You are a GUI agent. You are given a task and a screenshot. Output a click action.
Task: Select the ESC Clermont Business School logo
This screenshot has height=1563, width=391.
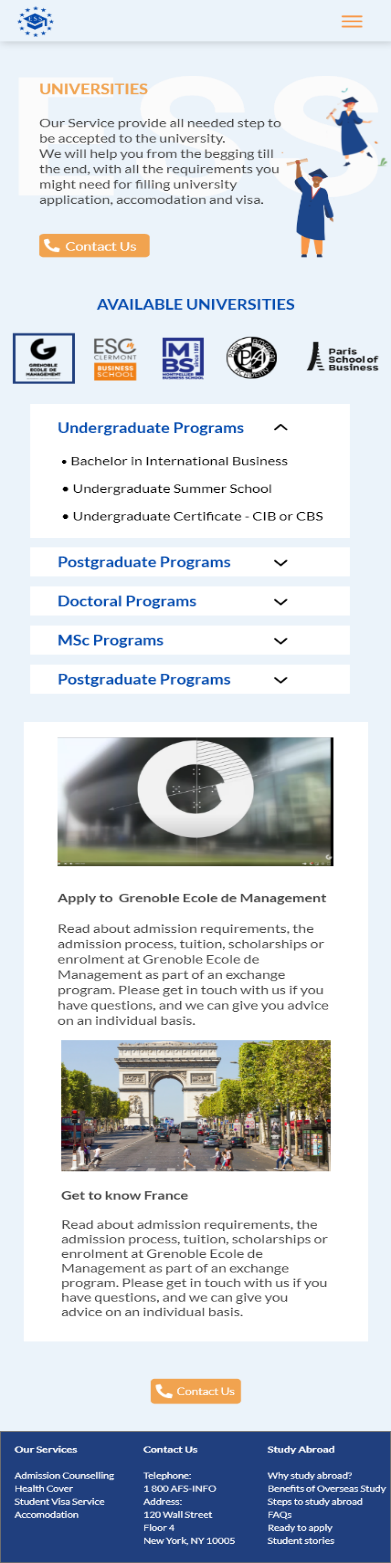(x=115, y=358)
